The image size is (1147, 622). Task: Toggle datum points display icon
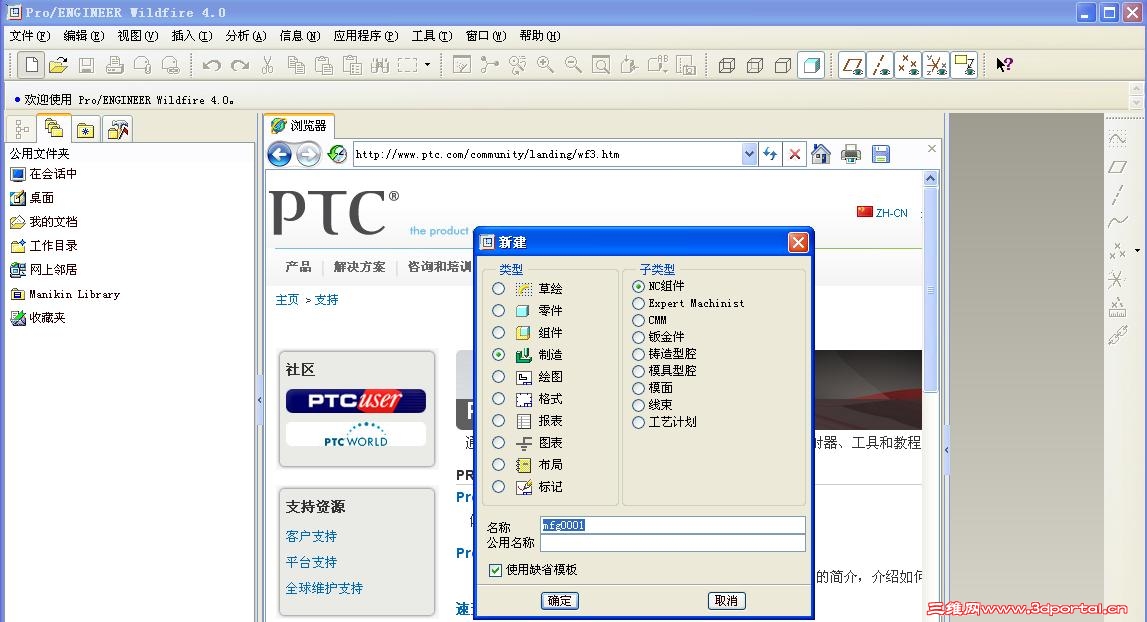[x=908, y=65]
